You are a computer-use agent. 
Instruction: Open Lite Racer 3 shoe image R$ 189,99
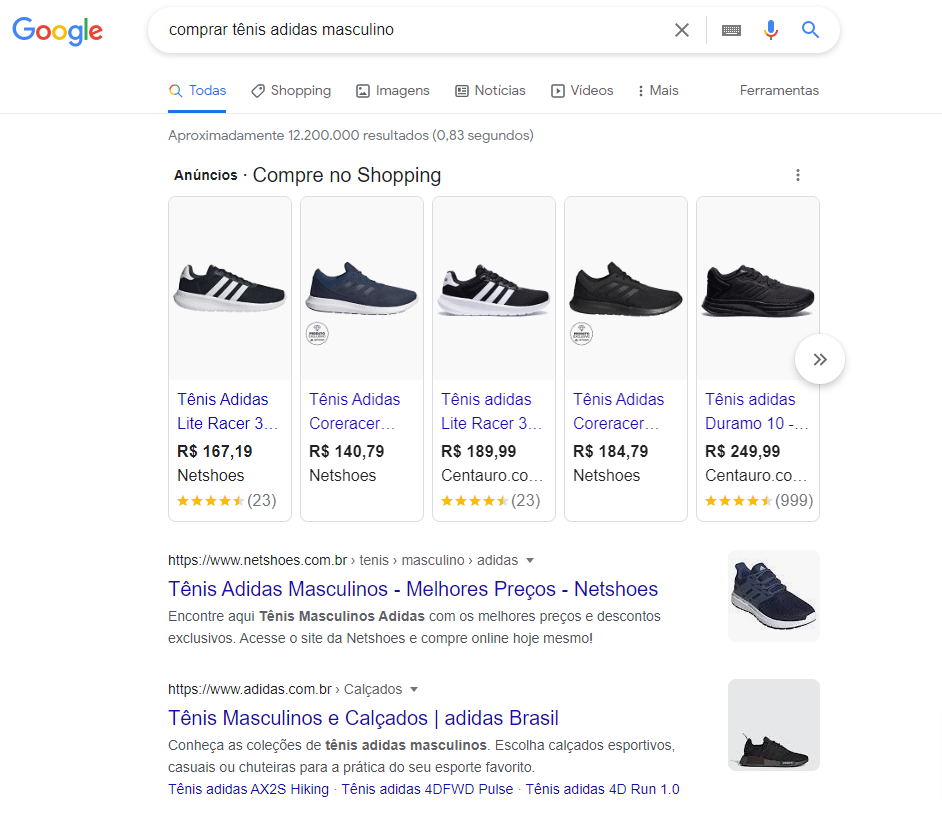[494, 288]
